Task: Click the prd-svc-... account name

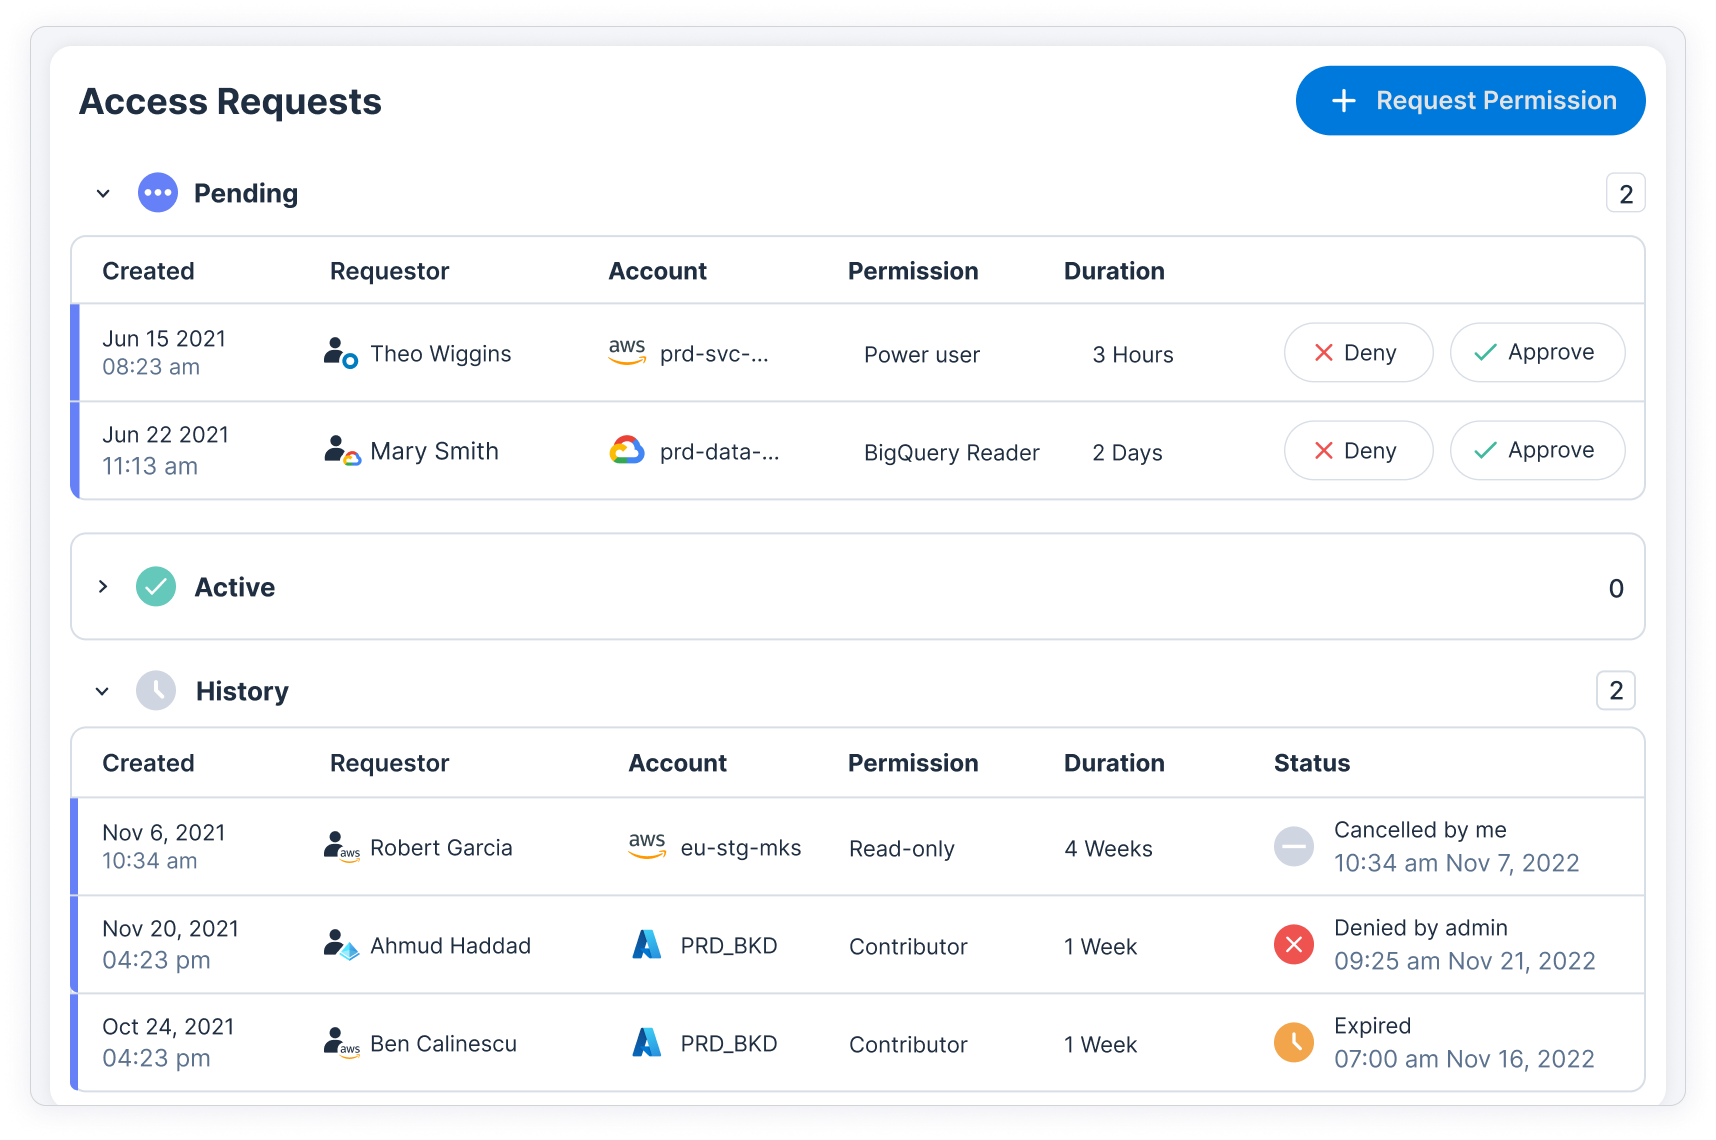Action: point(714,354)
